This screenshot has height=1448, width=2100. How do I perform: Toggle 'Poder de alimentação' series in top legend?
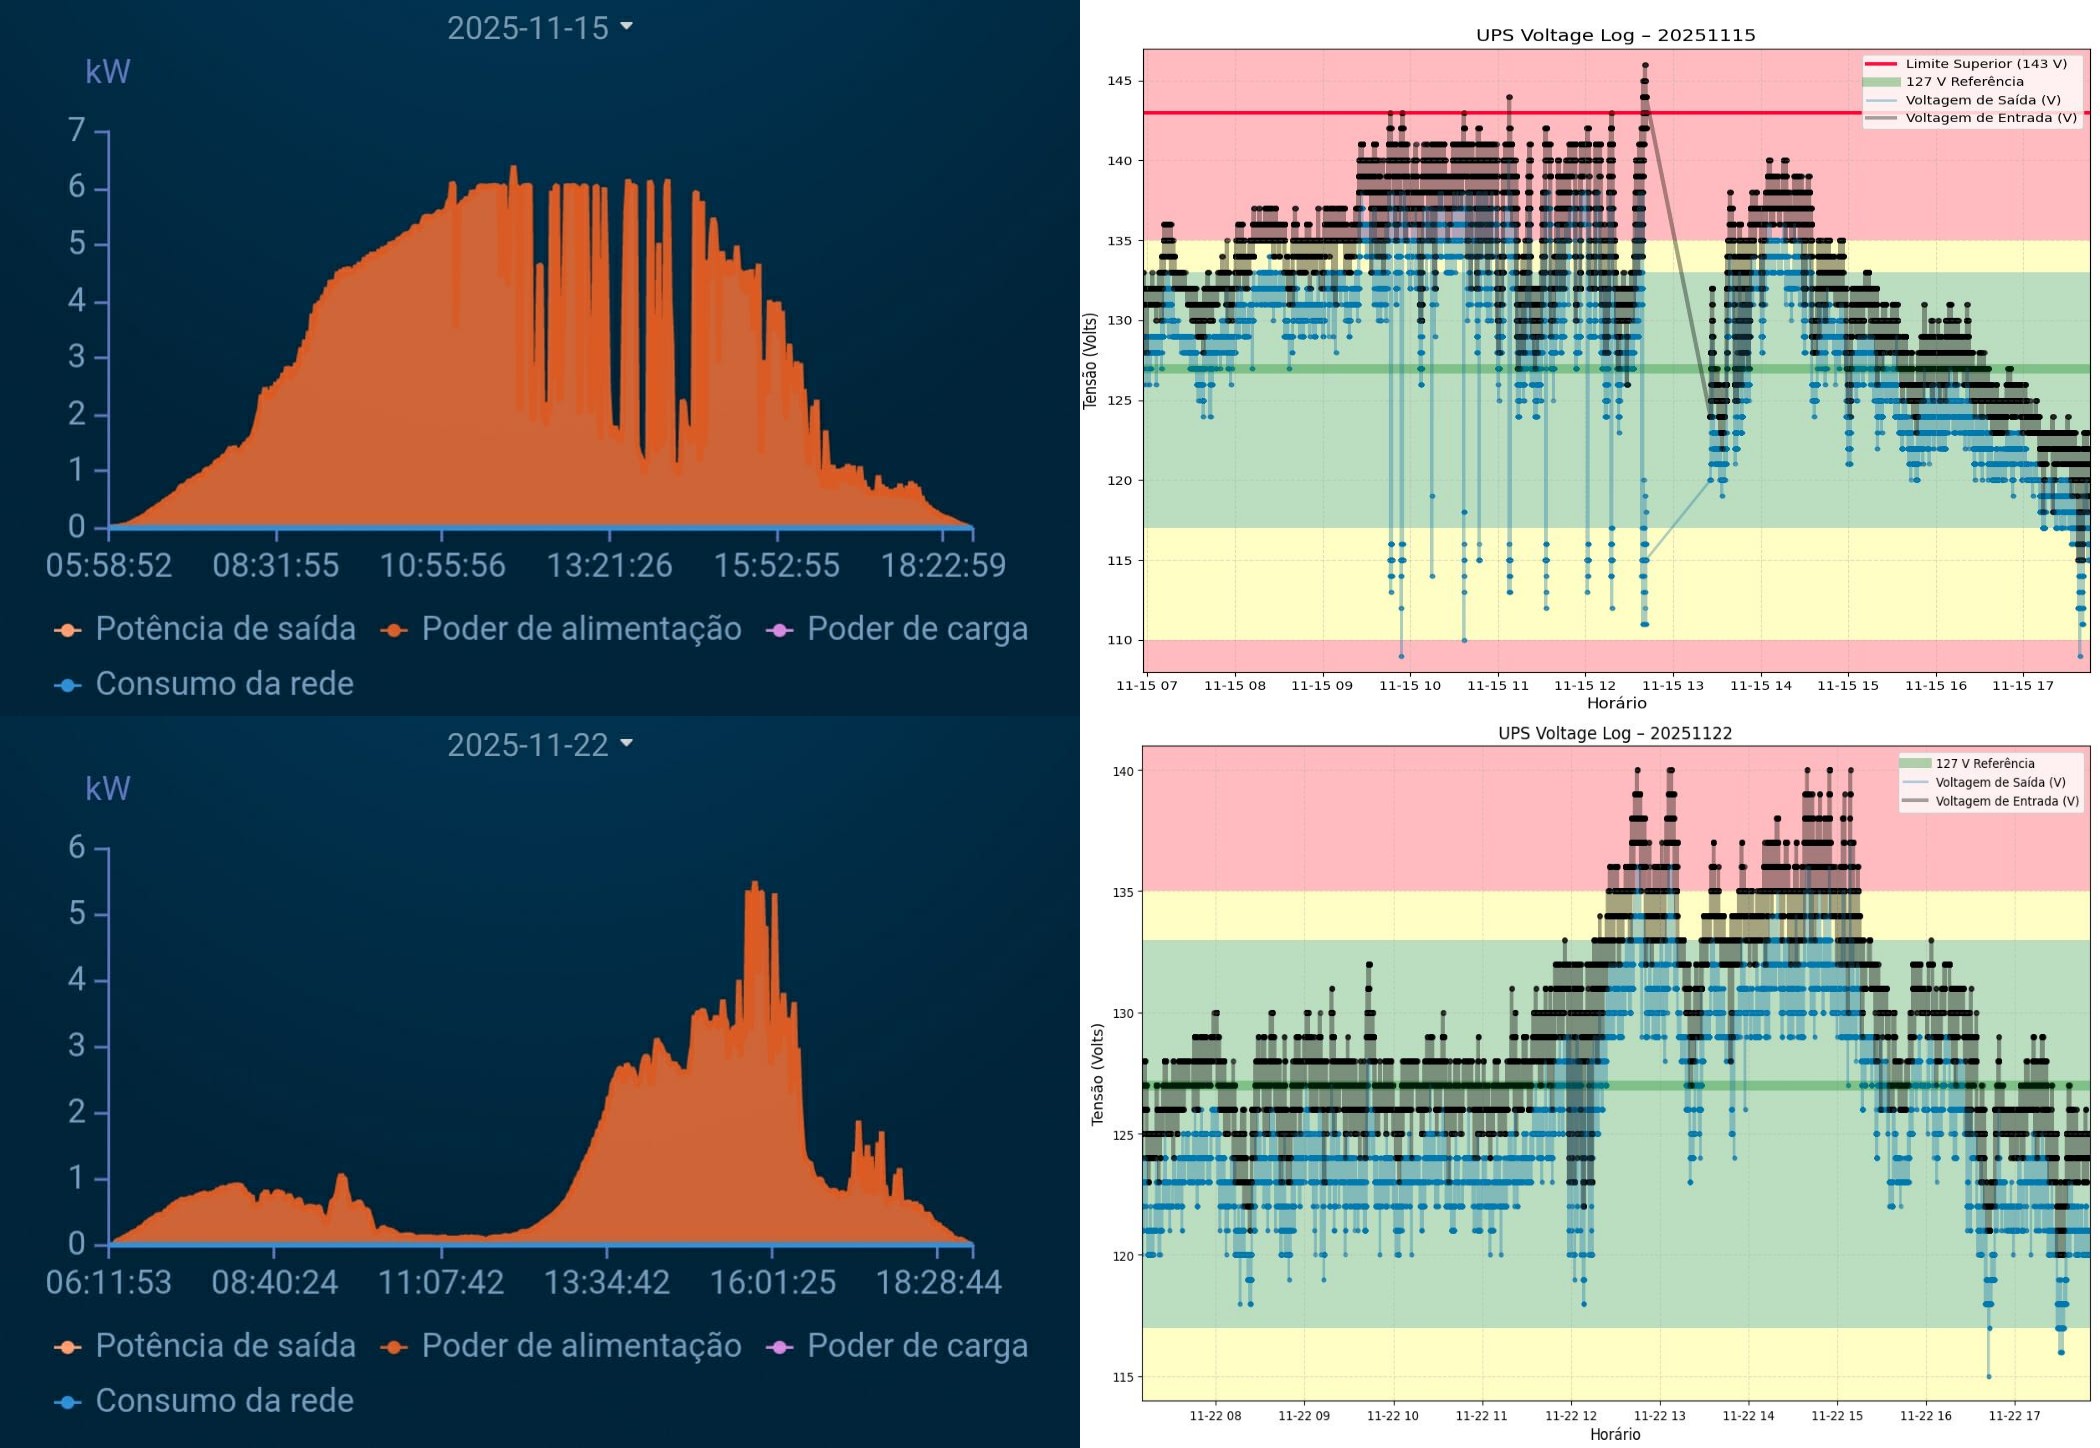point(581,629)
